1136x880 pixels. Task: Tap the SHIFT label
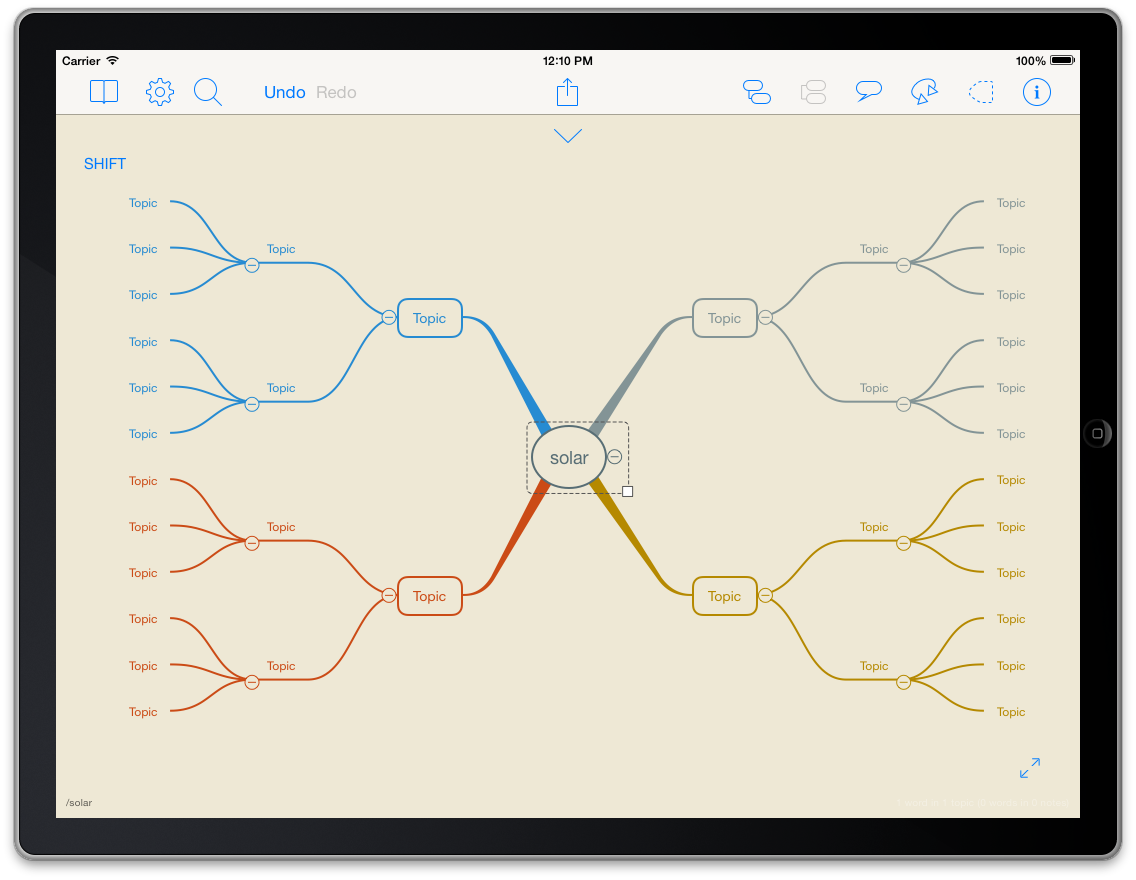(105, 164)
